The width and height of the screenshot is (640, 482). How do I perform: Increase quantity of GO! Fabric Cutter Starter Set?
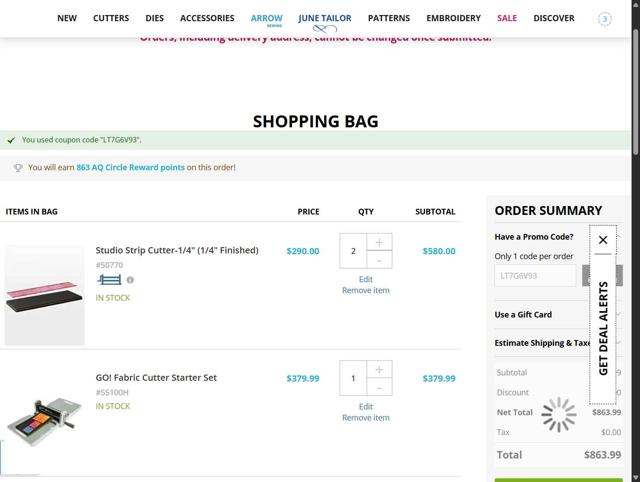pyautogui.click(x=379, y=370)
